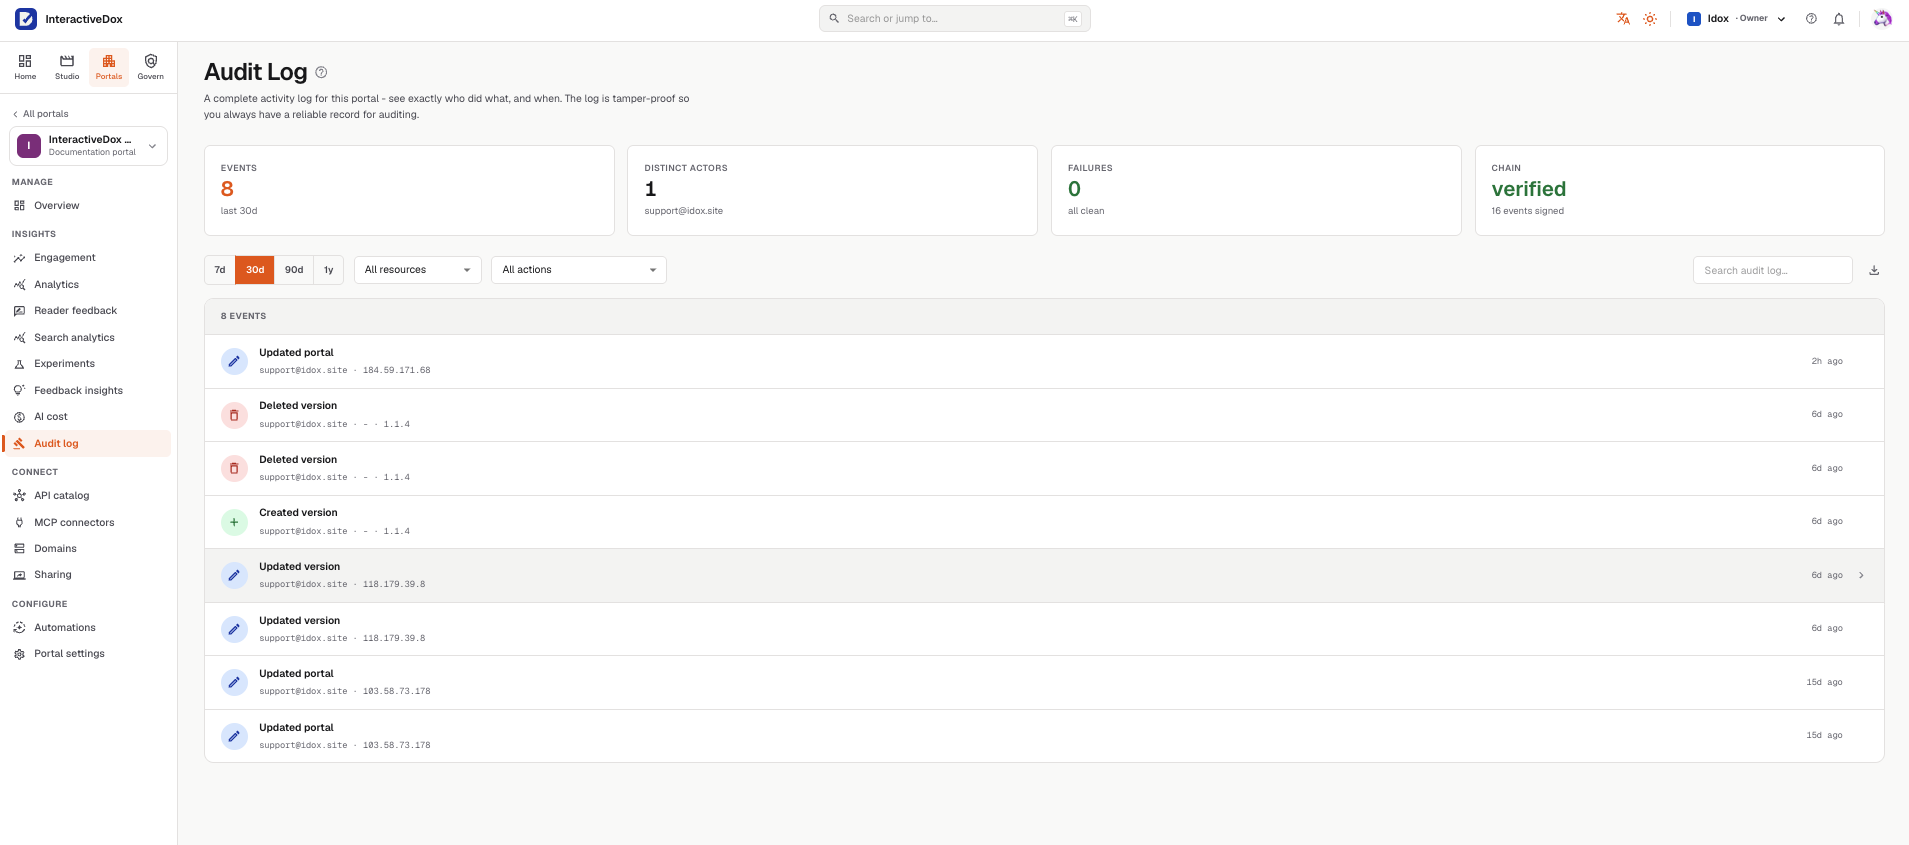Select the 7d time range
Image resolution: width=1909 pixels, height=845 pixels.
click(220, 270)
